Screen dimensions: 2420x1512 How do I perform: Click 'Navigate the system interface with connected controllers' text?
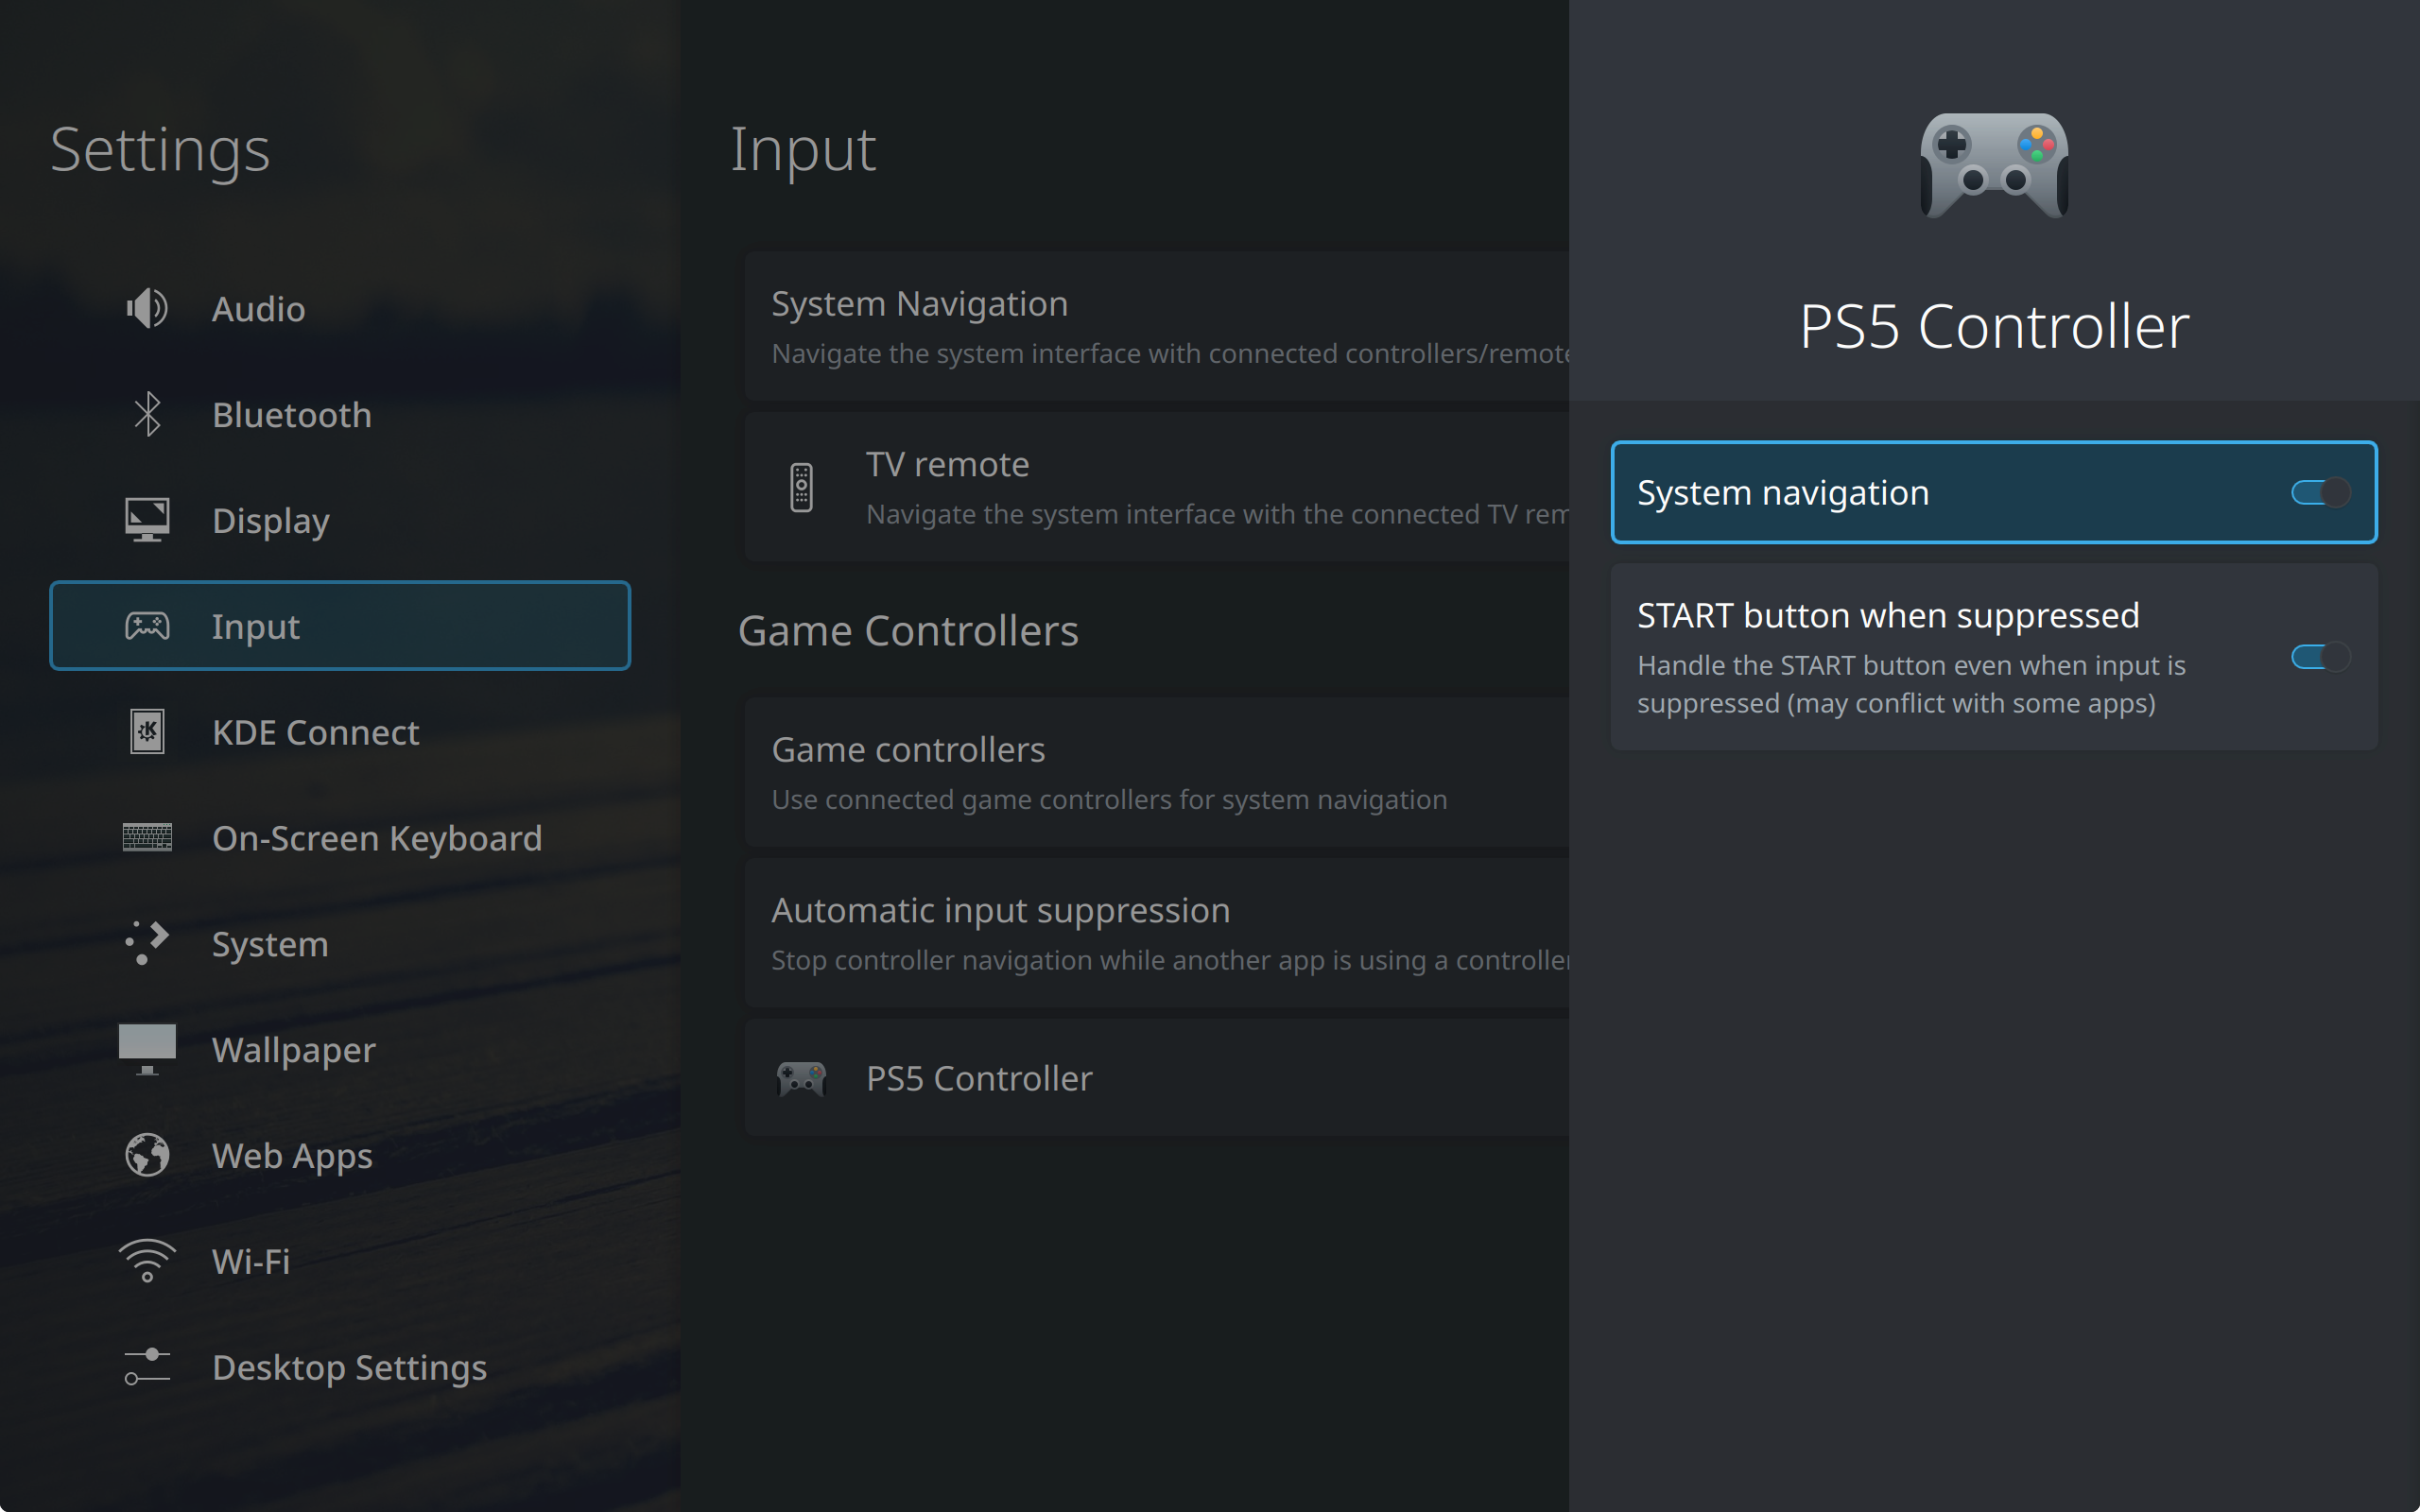[x=1170, y=354]
